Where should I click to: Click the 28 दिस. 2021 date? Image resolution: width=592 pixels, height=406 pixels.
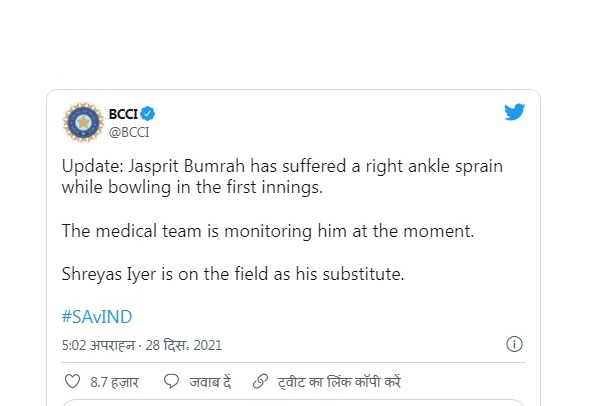[184, 345]
